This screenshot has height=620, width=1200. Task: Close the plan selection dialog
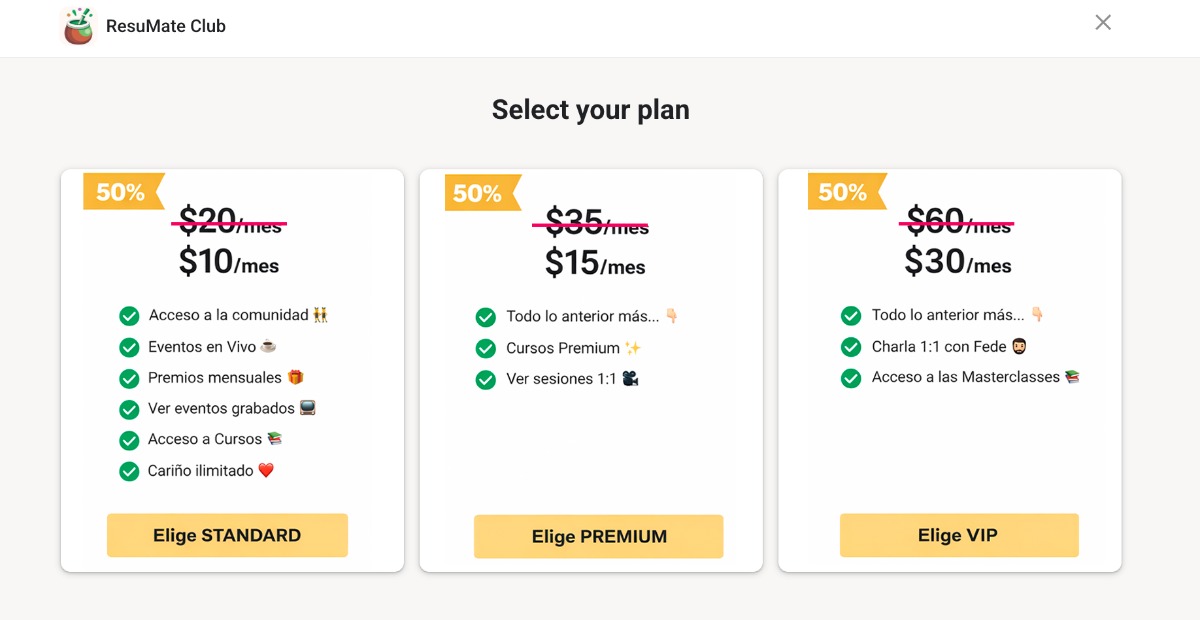pos(1103,23)
